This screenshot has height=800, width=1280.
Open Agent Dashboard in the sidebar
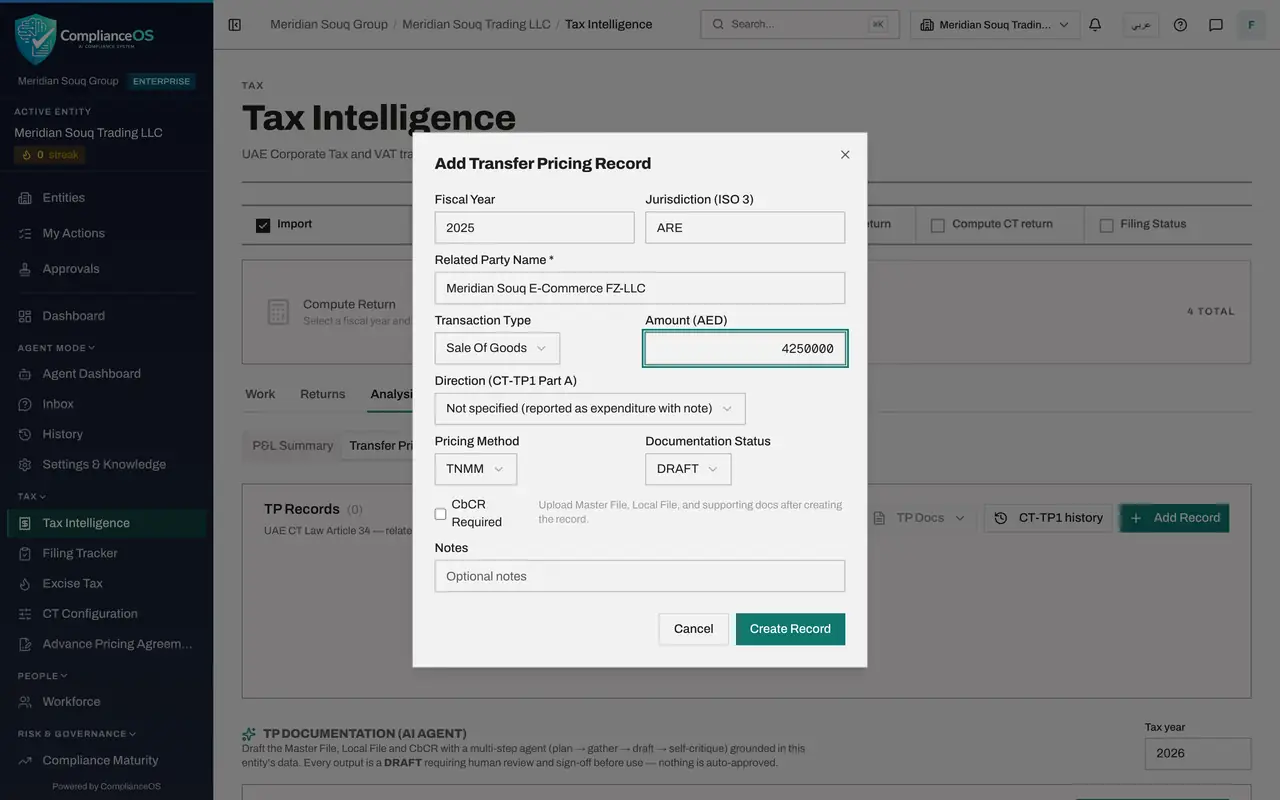tap(106, 374)
